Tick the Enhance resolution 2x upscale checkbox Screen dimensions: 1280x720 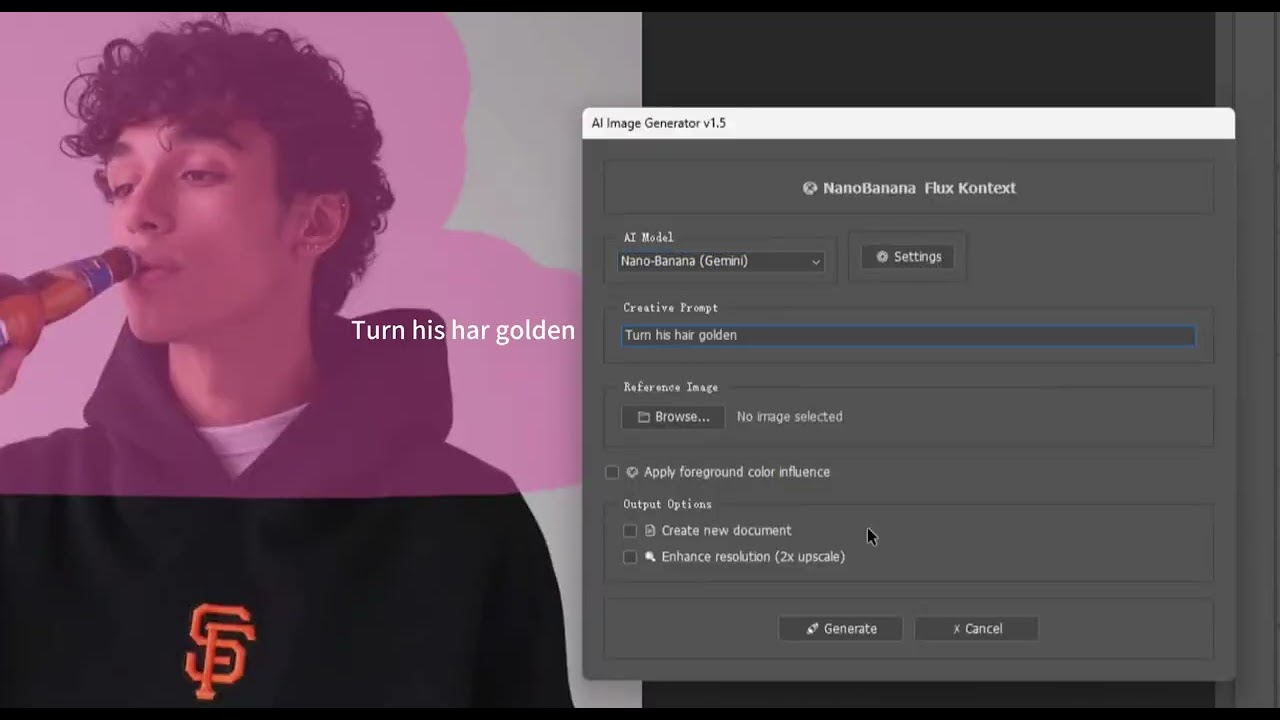(x=630, y=557)
